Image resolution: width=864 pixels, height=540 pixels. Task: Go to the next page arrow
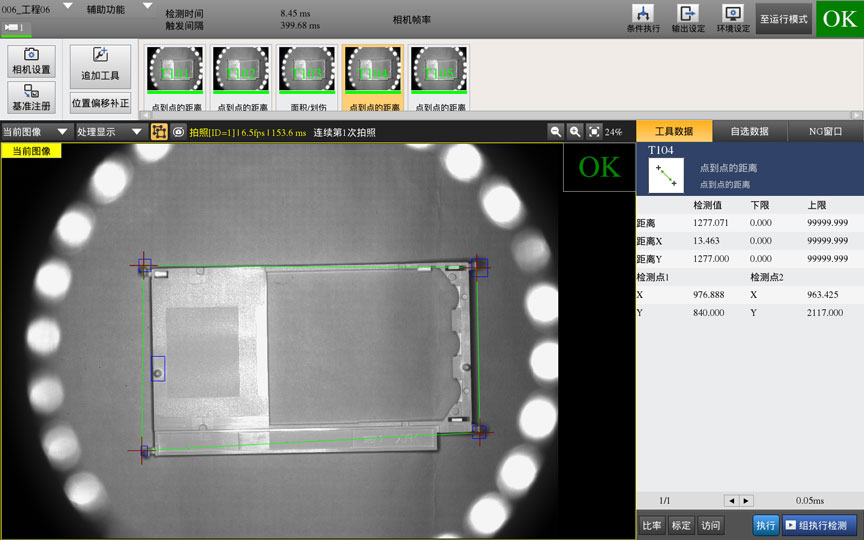pyautogui.click(x=746, y=500)
